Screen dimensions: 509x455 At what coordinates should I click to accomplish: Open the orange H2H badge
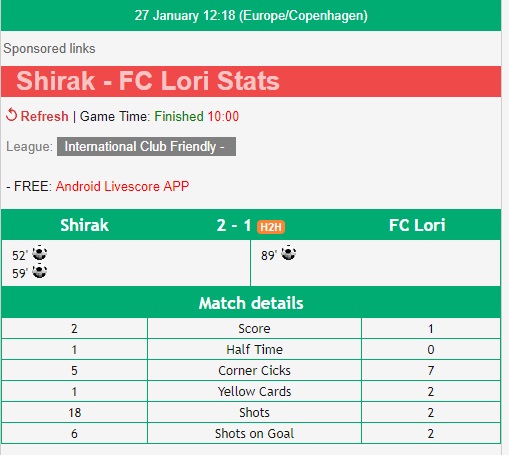271,227
